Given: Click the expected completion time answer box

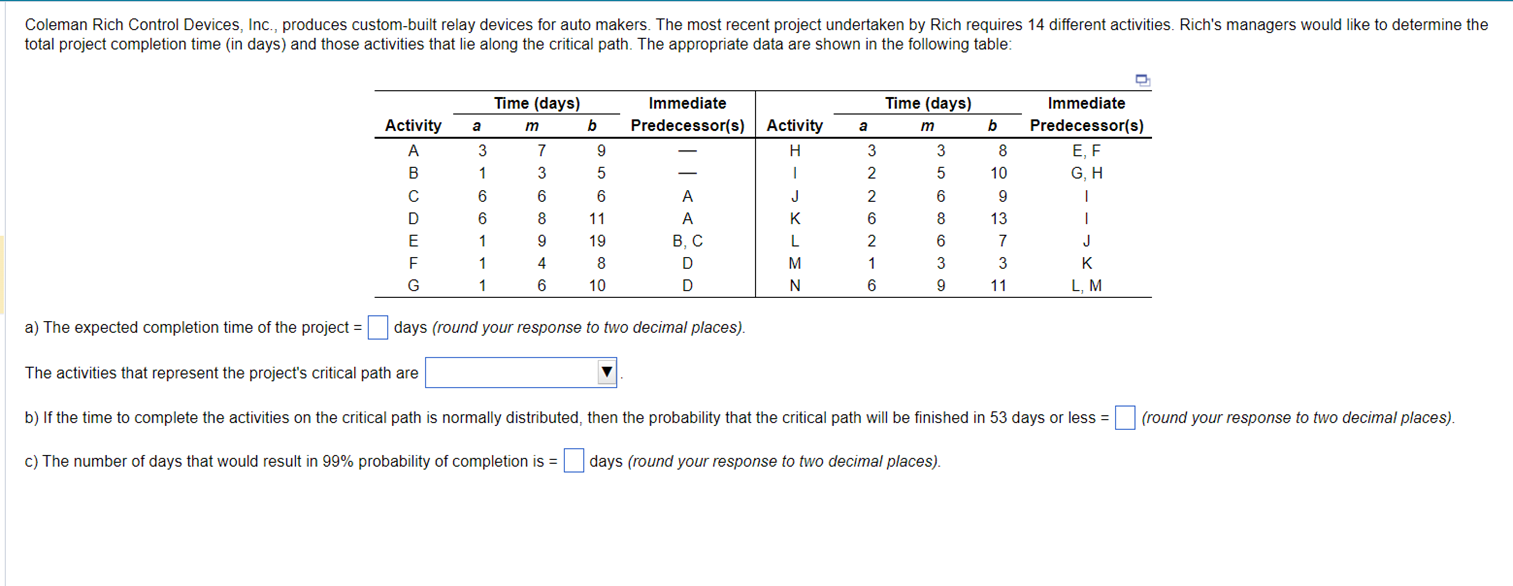Looking at the screenshot, I should pos(378,327).
